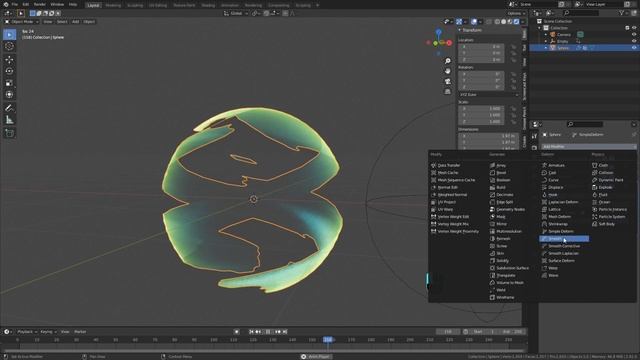Choose Smooth in the modifier list
640x360 pixels.
(564, 239)
